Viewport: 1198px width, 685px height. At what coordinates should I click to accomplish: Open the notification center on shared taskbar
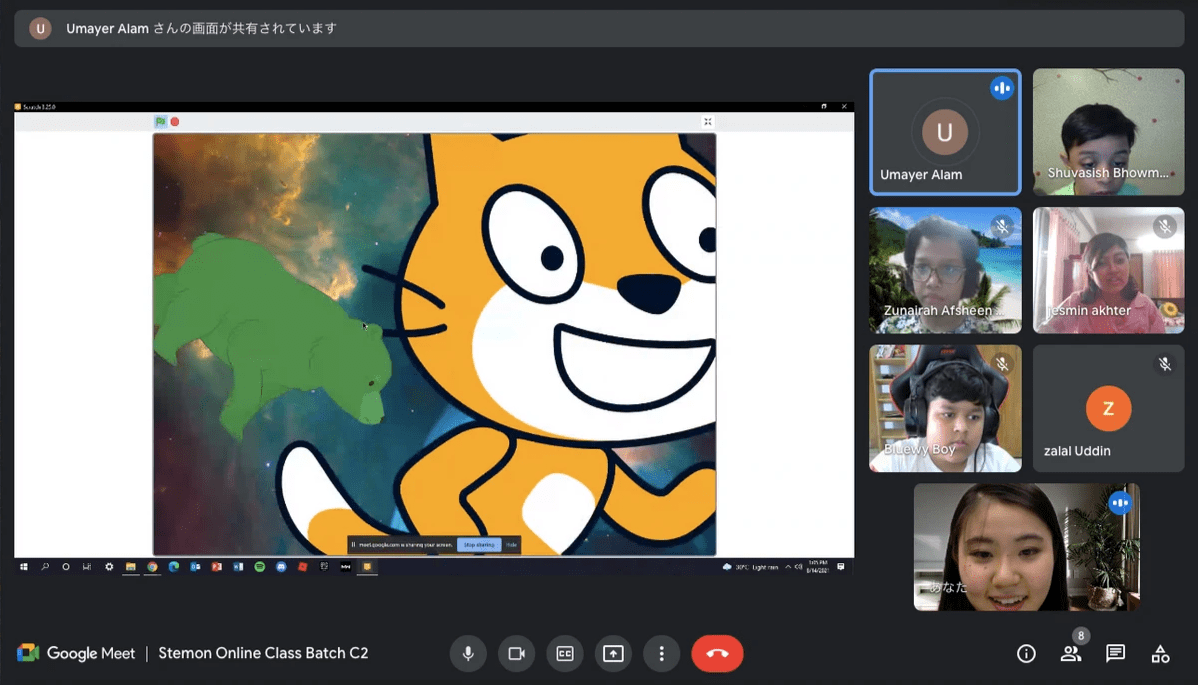(x=840, y=567)
